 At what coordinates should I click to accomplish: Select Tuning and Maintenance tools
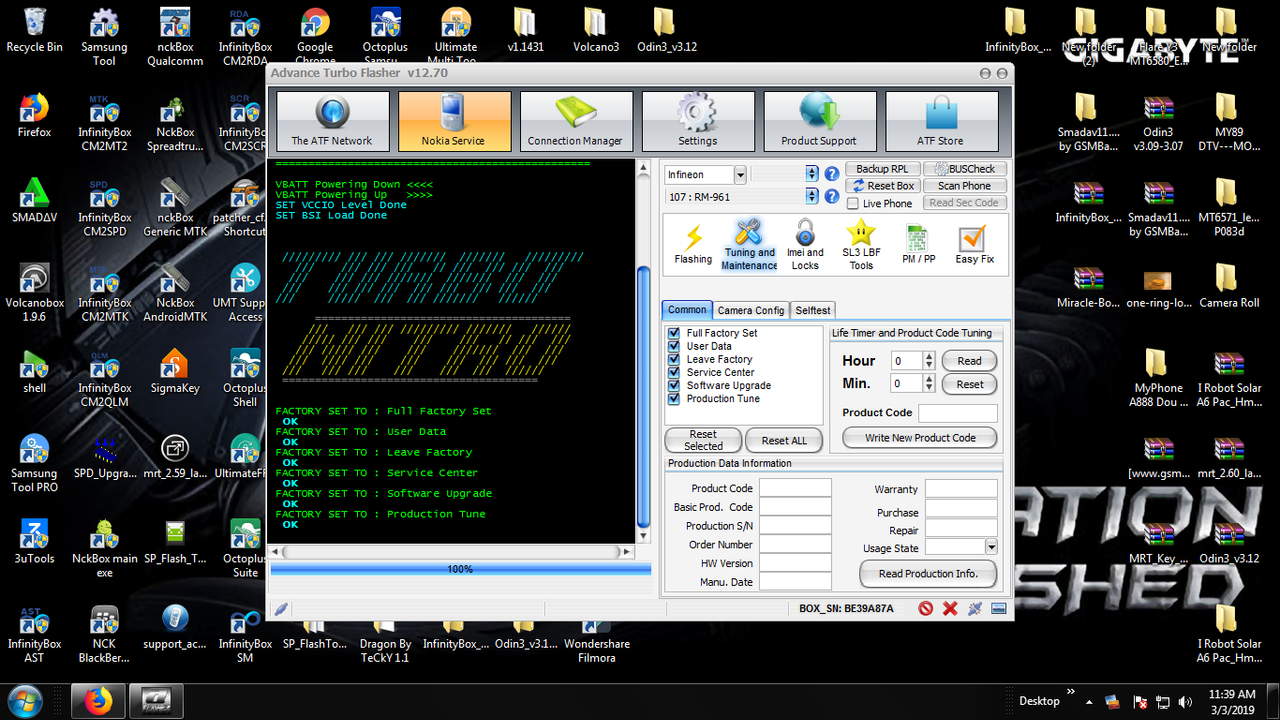pyautogui.click(x=749, y=245)
